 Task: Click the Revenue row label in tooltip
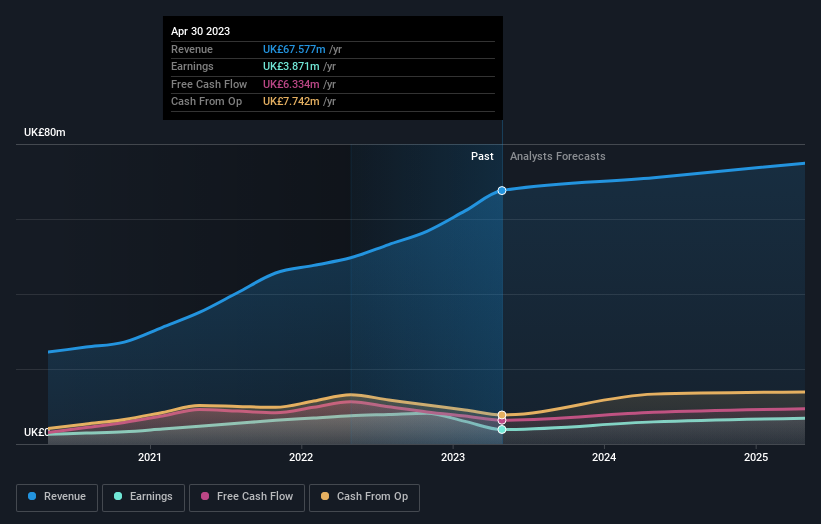(x=192, y=49)
